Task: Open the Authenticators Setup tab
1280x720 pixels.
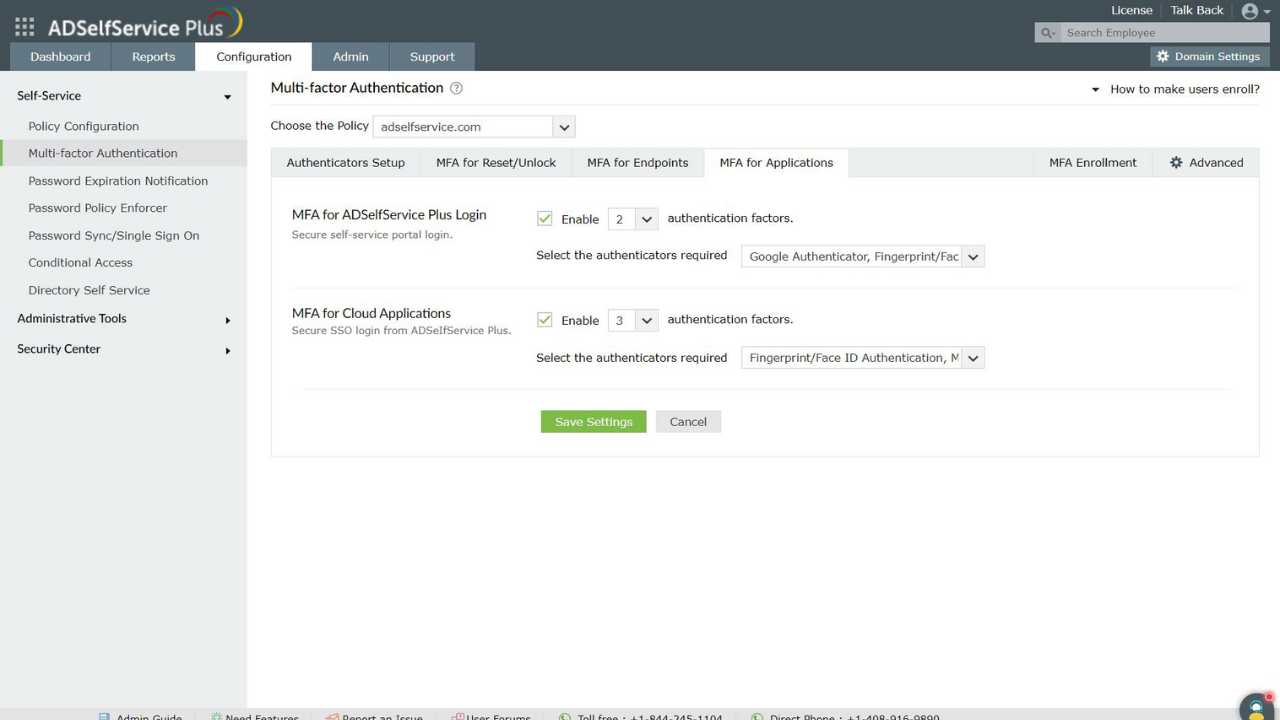Action: [x=346, y=163]
